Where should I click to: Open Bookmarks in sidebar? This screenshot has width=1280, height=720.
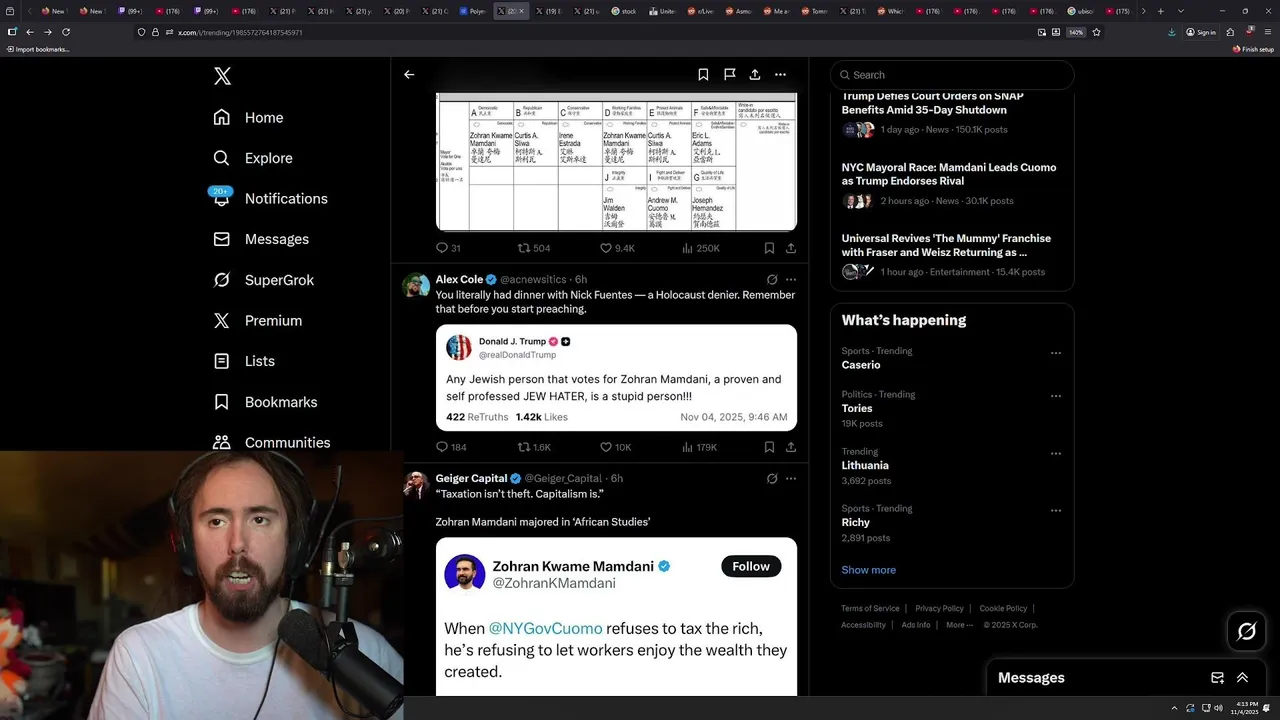tap(265, 402)
